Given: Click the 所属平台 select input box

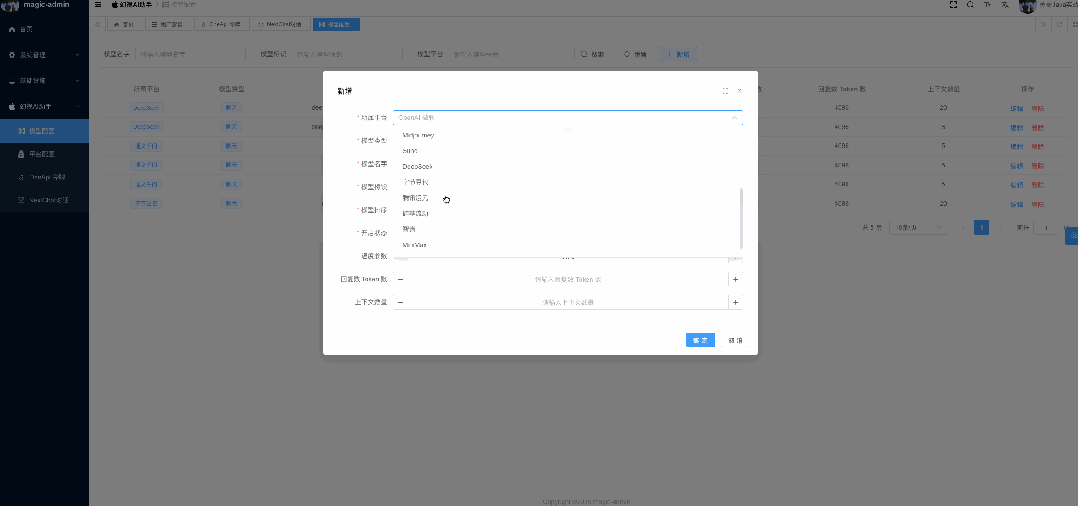Looking at the screenshot, I should pyautogui.click(x=568, y=118).
